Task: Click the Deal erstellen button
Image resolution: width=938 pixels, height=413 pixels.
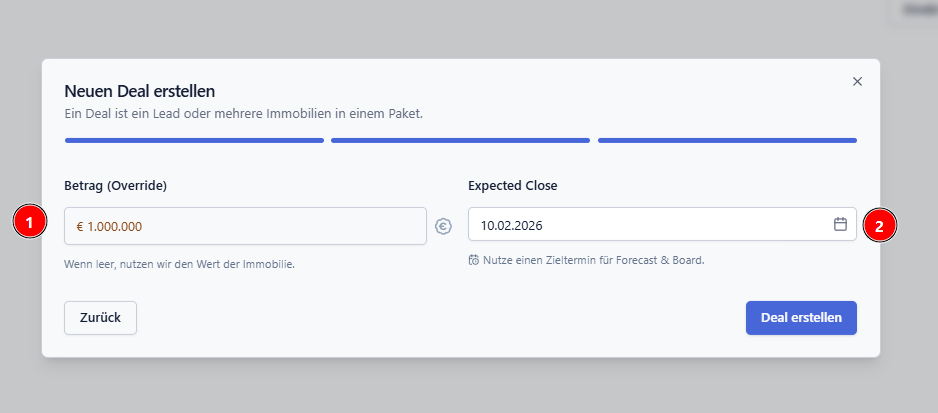Action: click(801, 317)
